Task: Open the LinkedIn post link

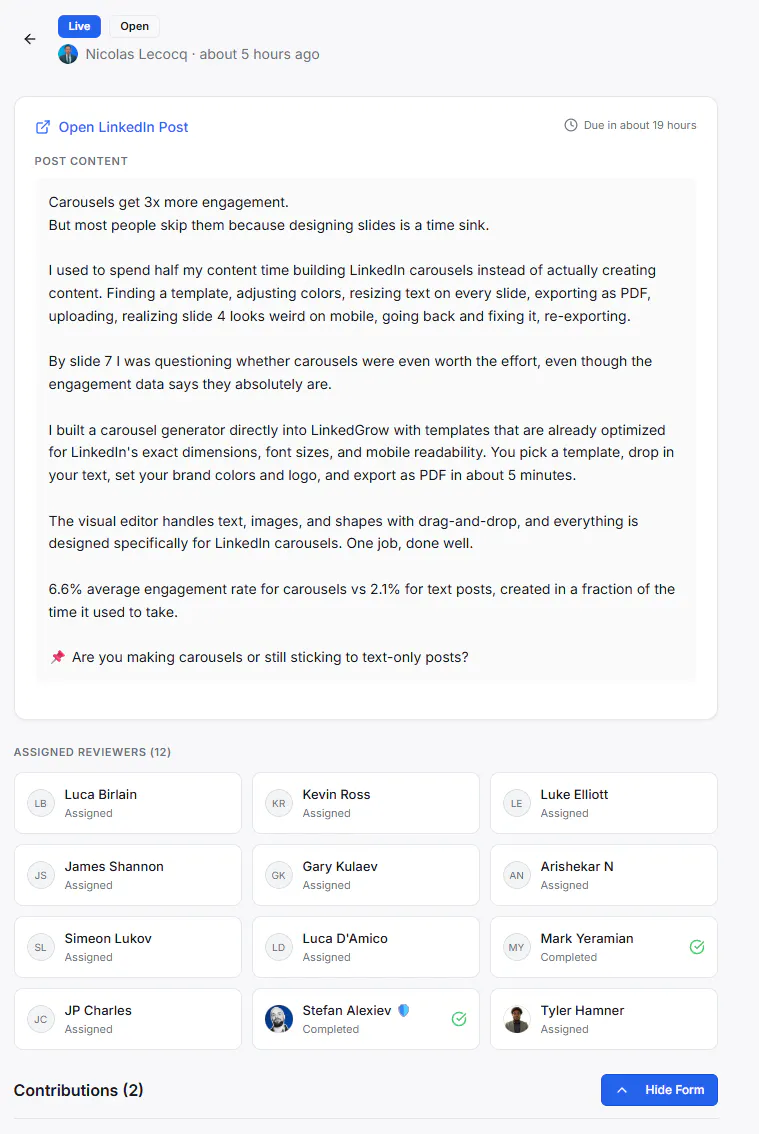Action: 123,127
